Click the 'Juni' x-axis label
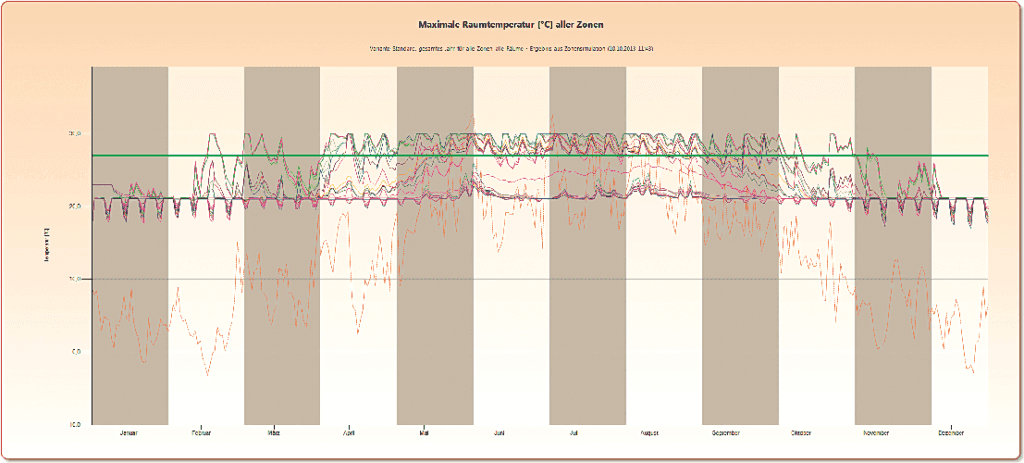 pyautogui.click(x=499, y=434)
